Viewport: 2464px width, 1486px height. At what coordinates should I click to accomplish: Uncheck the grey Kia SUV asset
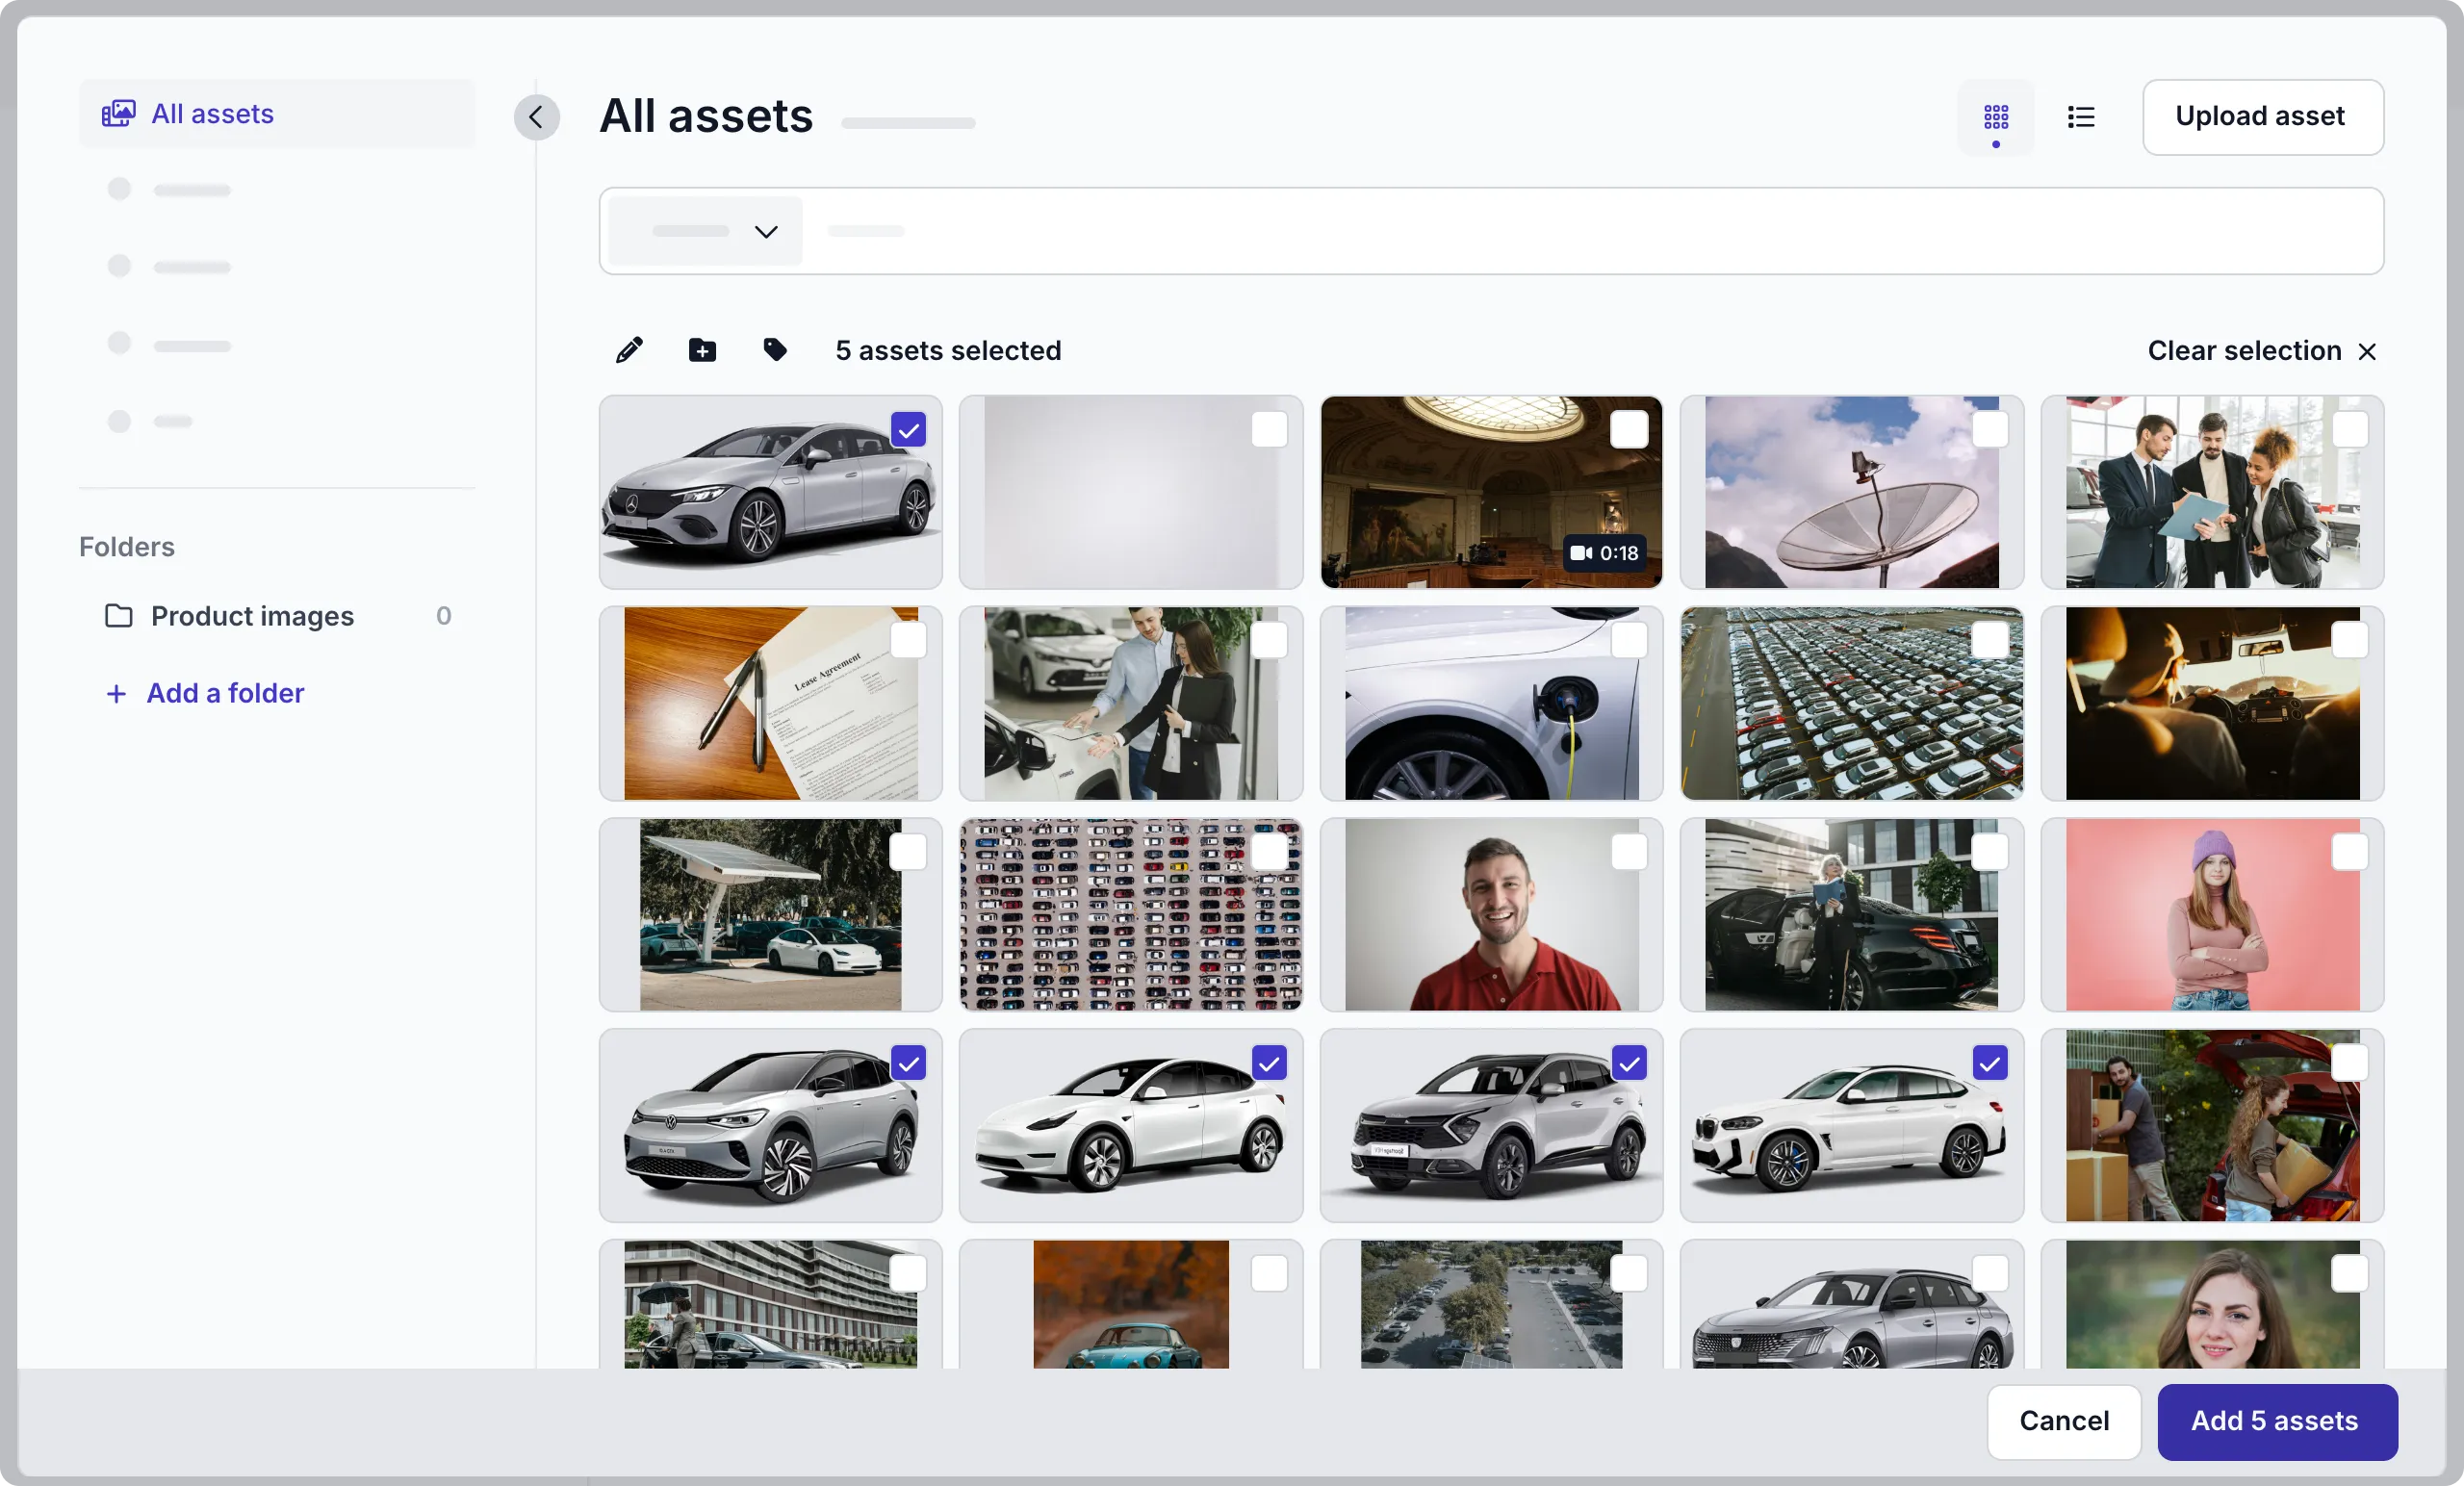pyautogui.click(x=1629, y=1063)
